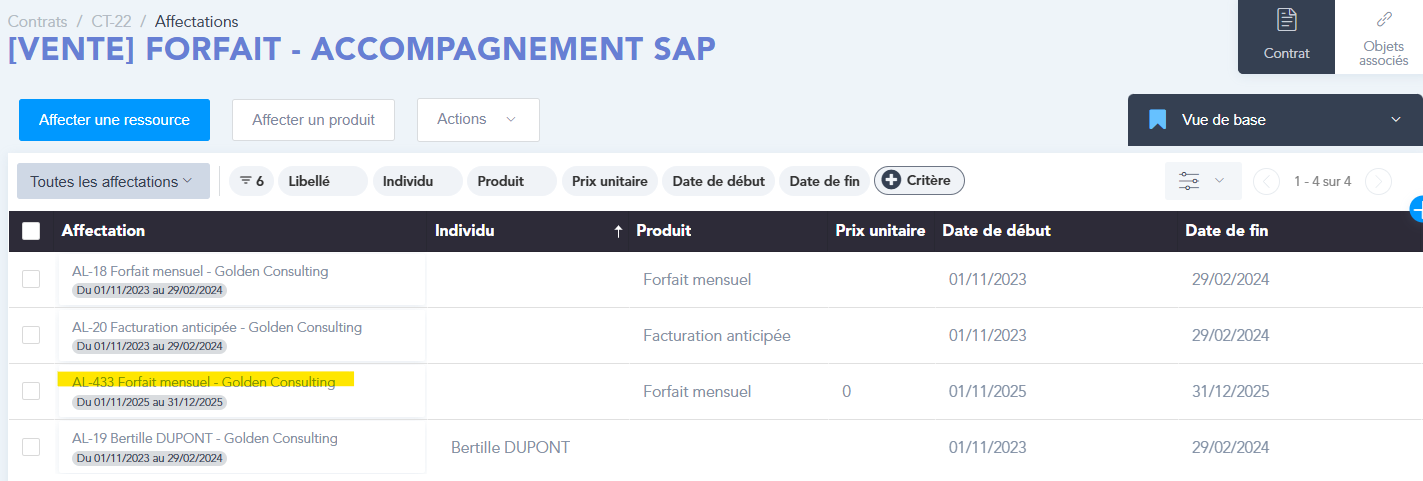The width and height of the screenshot is (1423, 481).
Task: Expand the Vue de base view selector
Action: coord(1396,120)
